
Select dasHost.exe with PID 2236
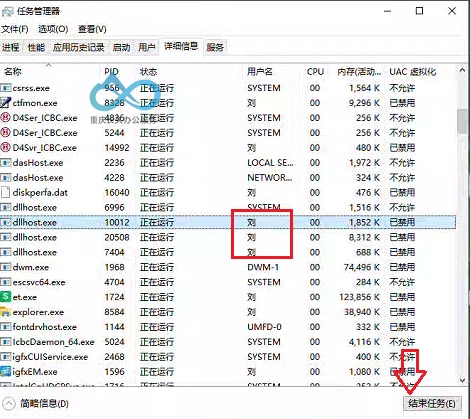[228, 163]
